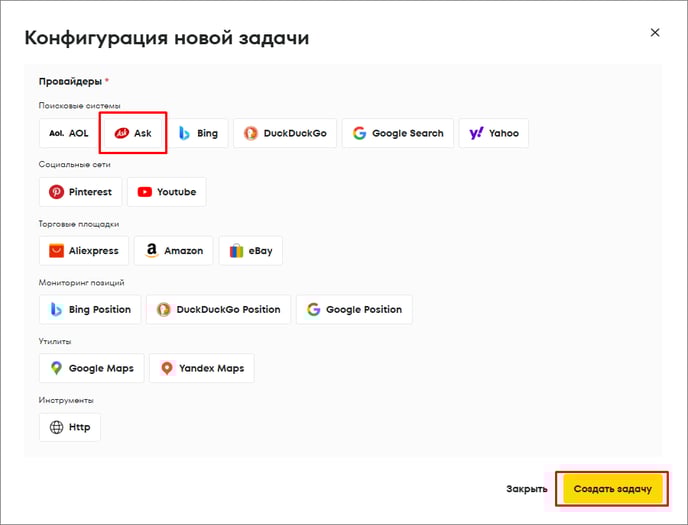The image size is (688, 525).
Task: Choose the Yahoo provider
Action: pyautogui.click(x=494, y=133)
